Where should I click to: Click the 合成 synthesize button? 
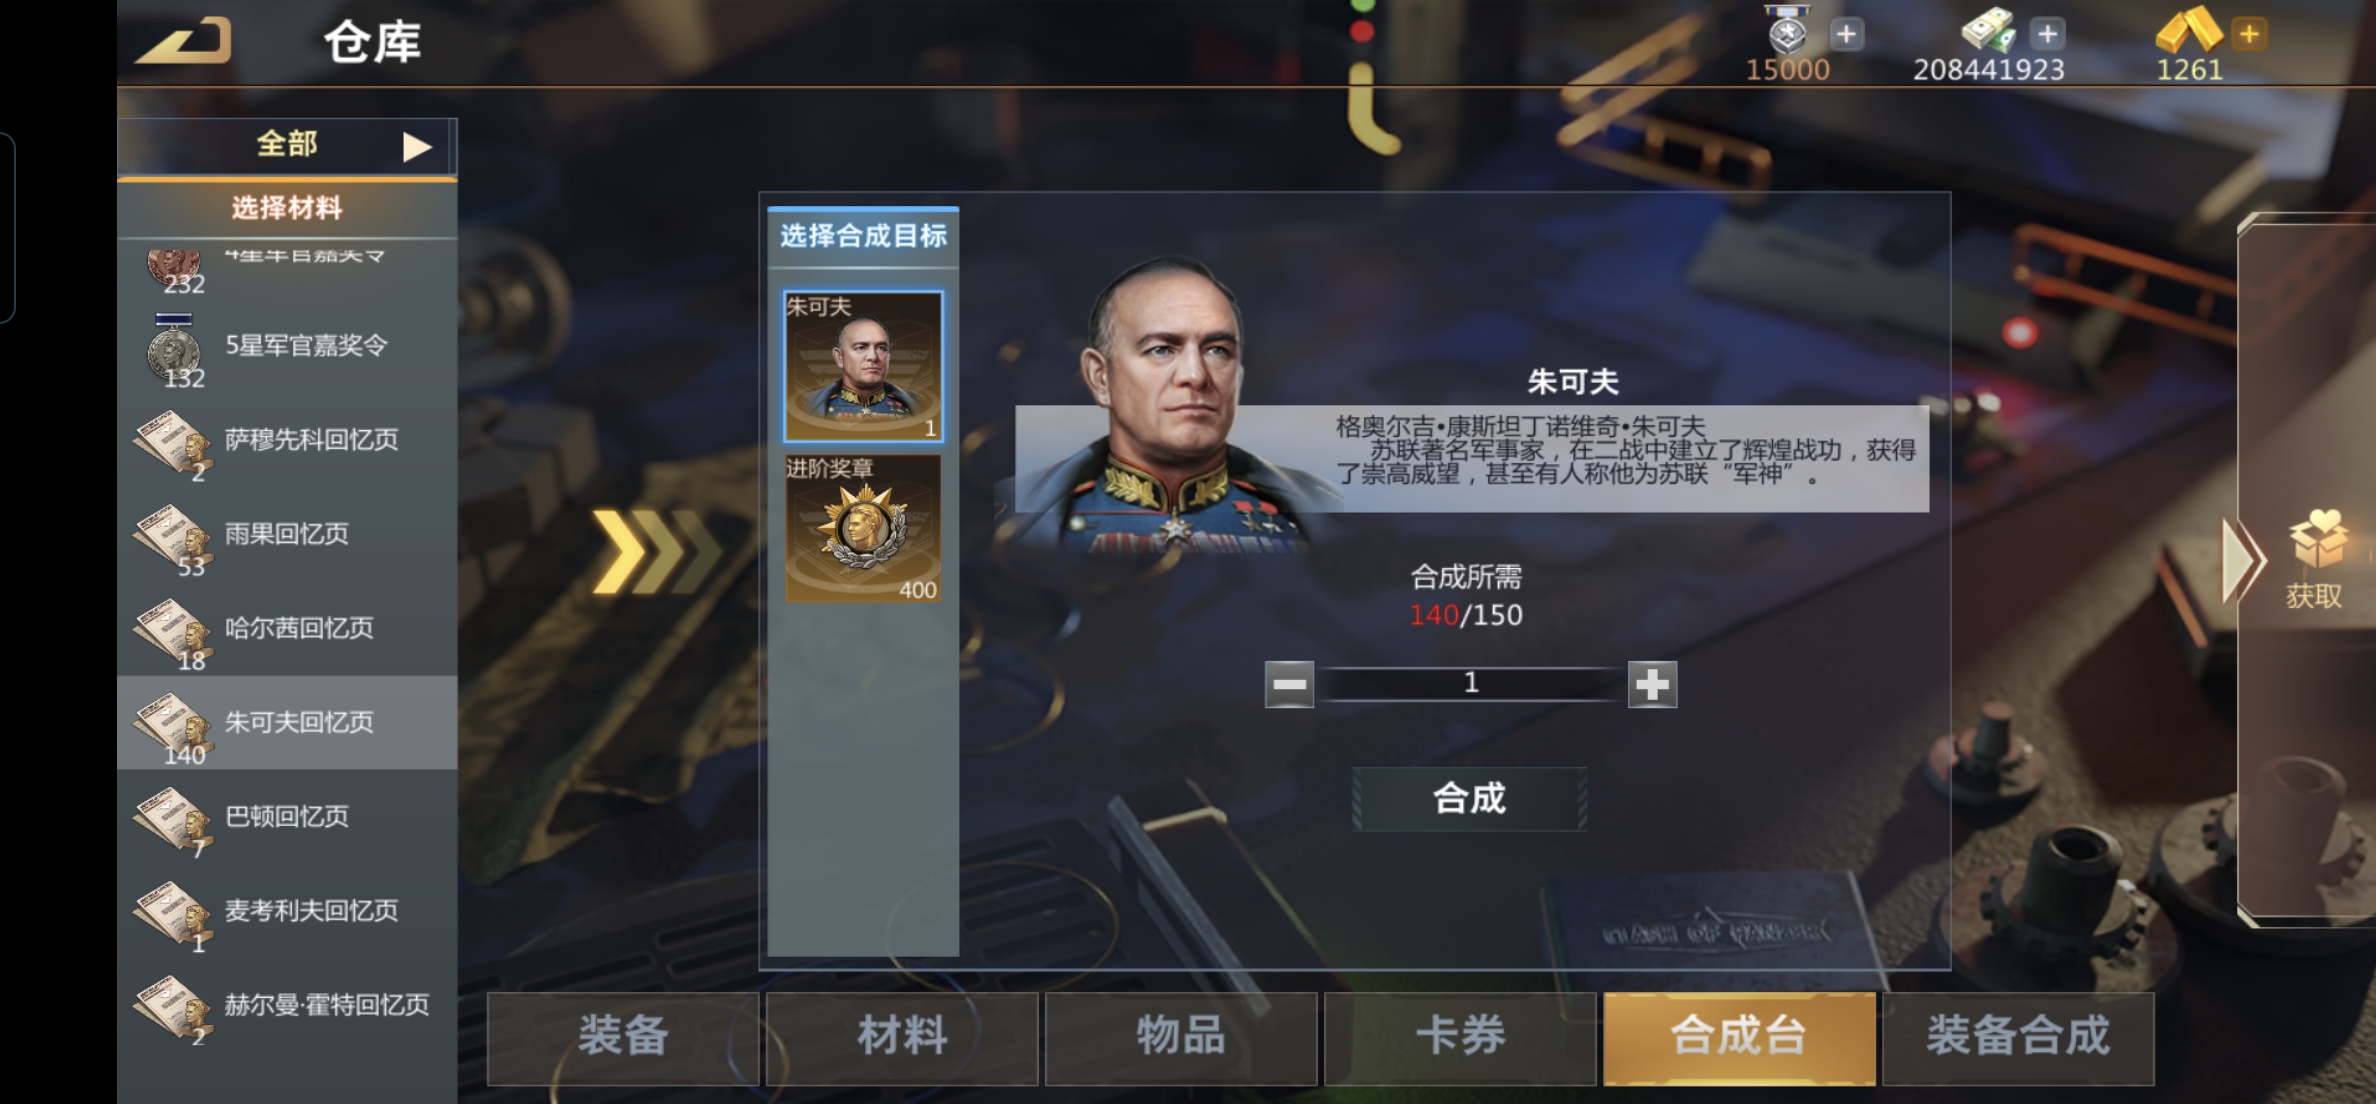coord(1469,798)
